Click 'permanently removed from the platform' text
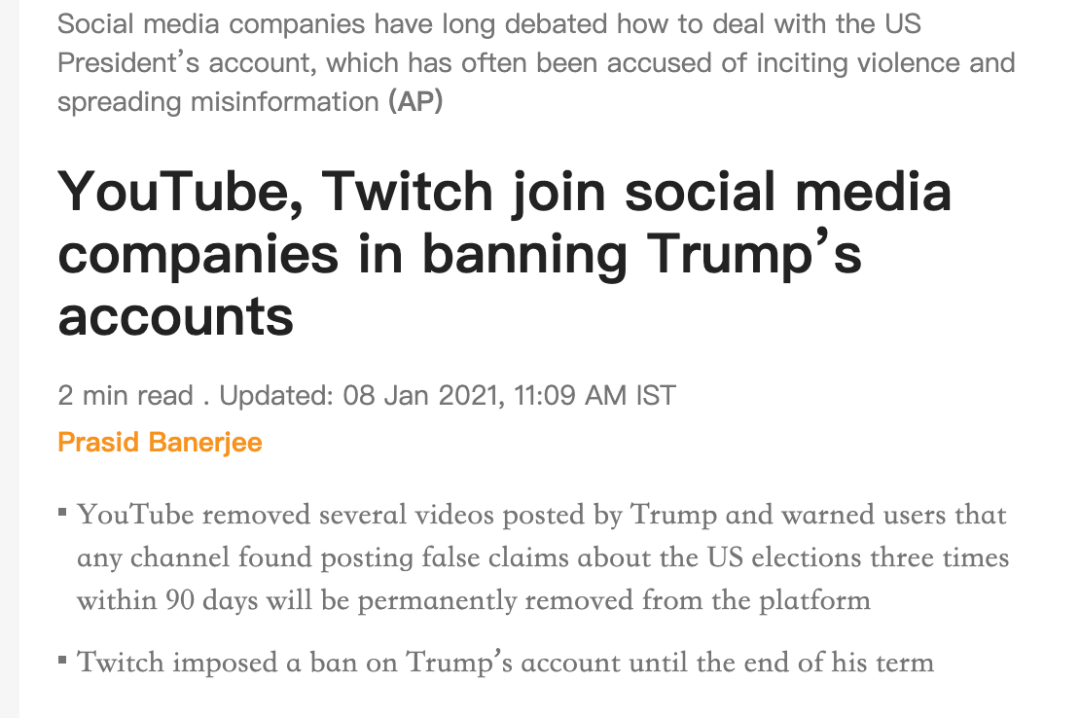This screenshot has height=718, width=1080. click(614, 601)
